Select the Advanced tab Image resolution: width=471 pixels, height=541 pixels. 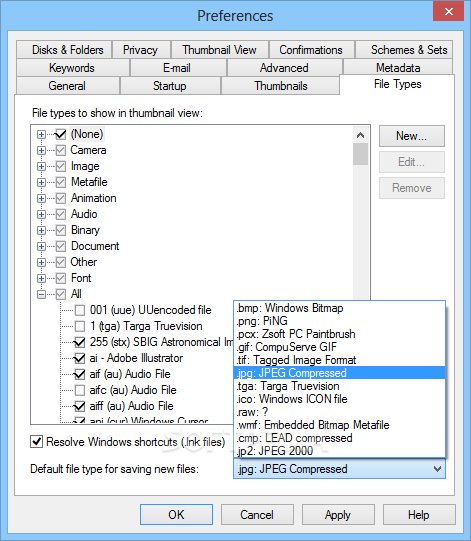point(285,68)
